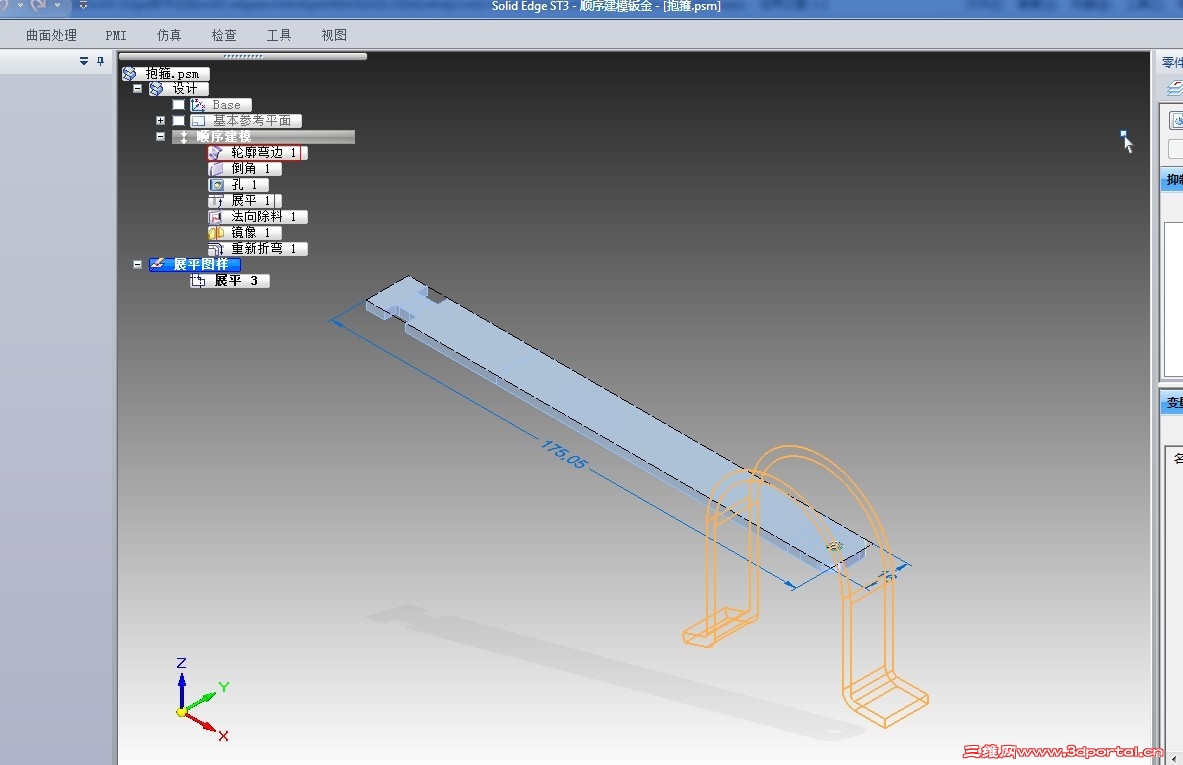
Task: Open the left panel options dropdown arrow
Action: (x=84, y=61)
